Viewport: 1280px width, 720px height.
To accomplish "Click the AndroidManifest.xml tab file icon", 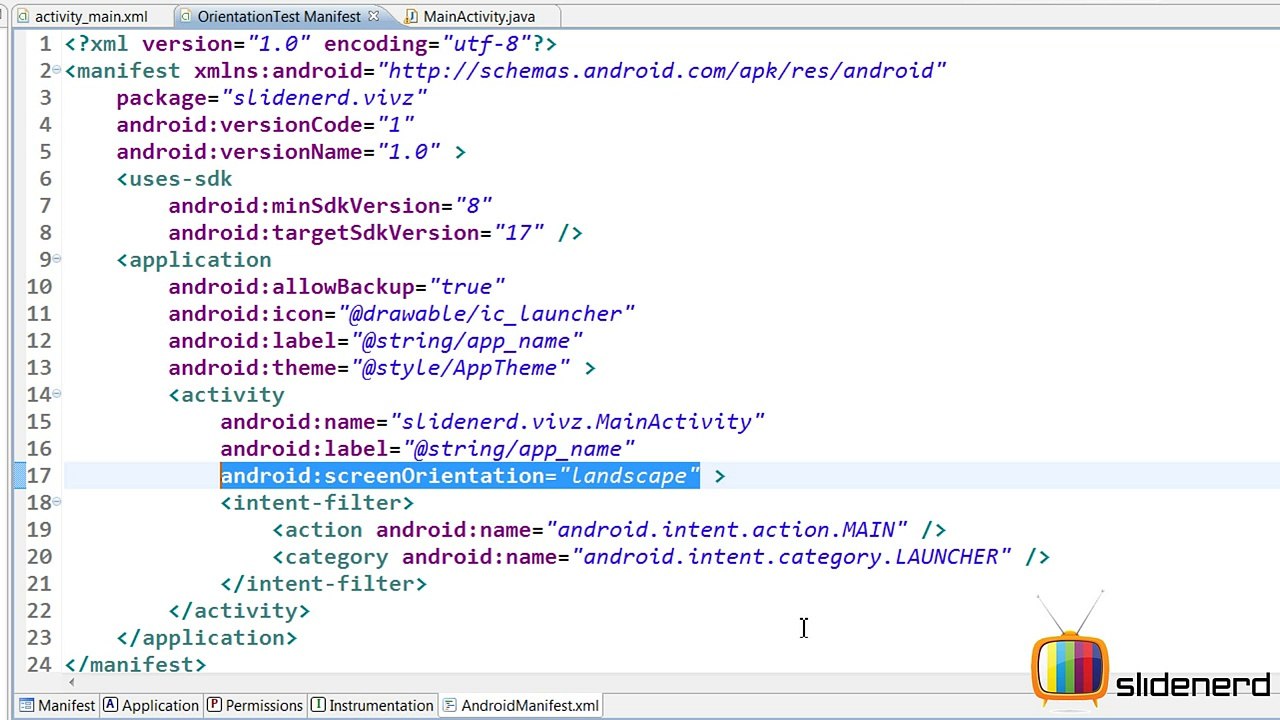I will (x=450, y=705).
